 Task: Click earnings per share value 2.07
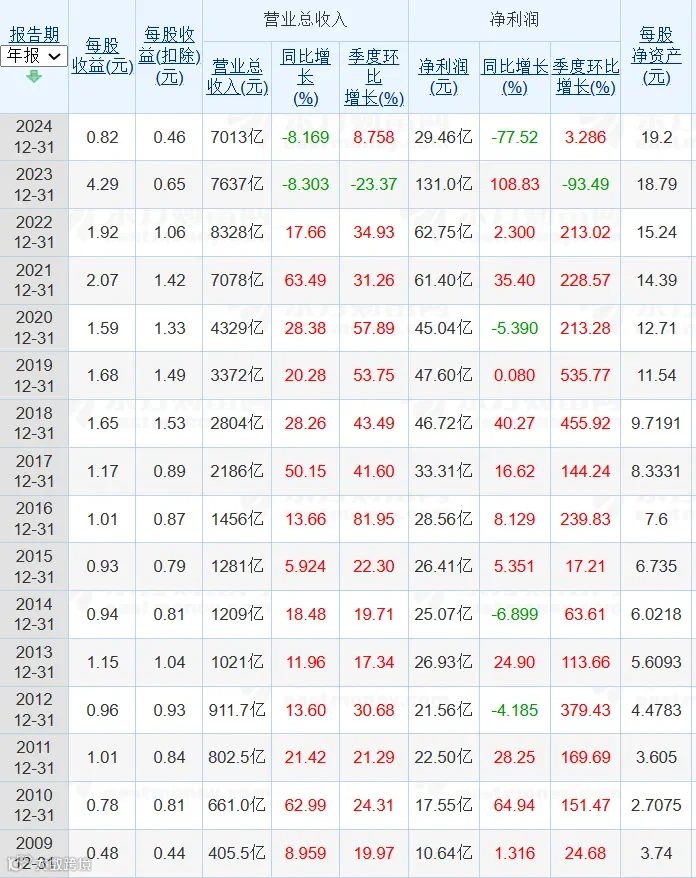click(x=102, y=280)
